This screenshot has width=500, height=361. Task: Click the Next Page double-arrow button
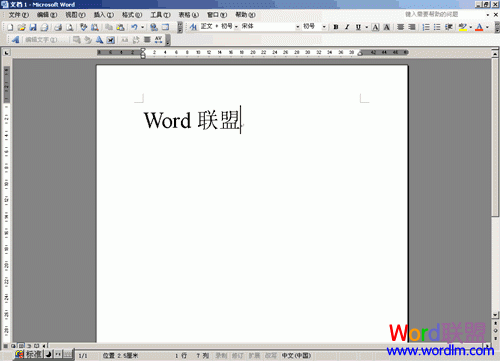(495, 338)
